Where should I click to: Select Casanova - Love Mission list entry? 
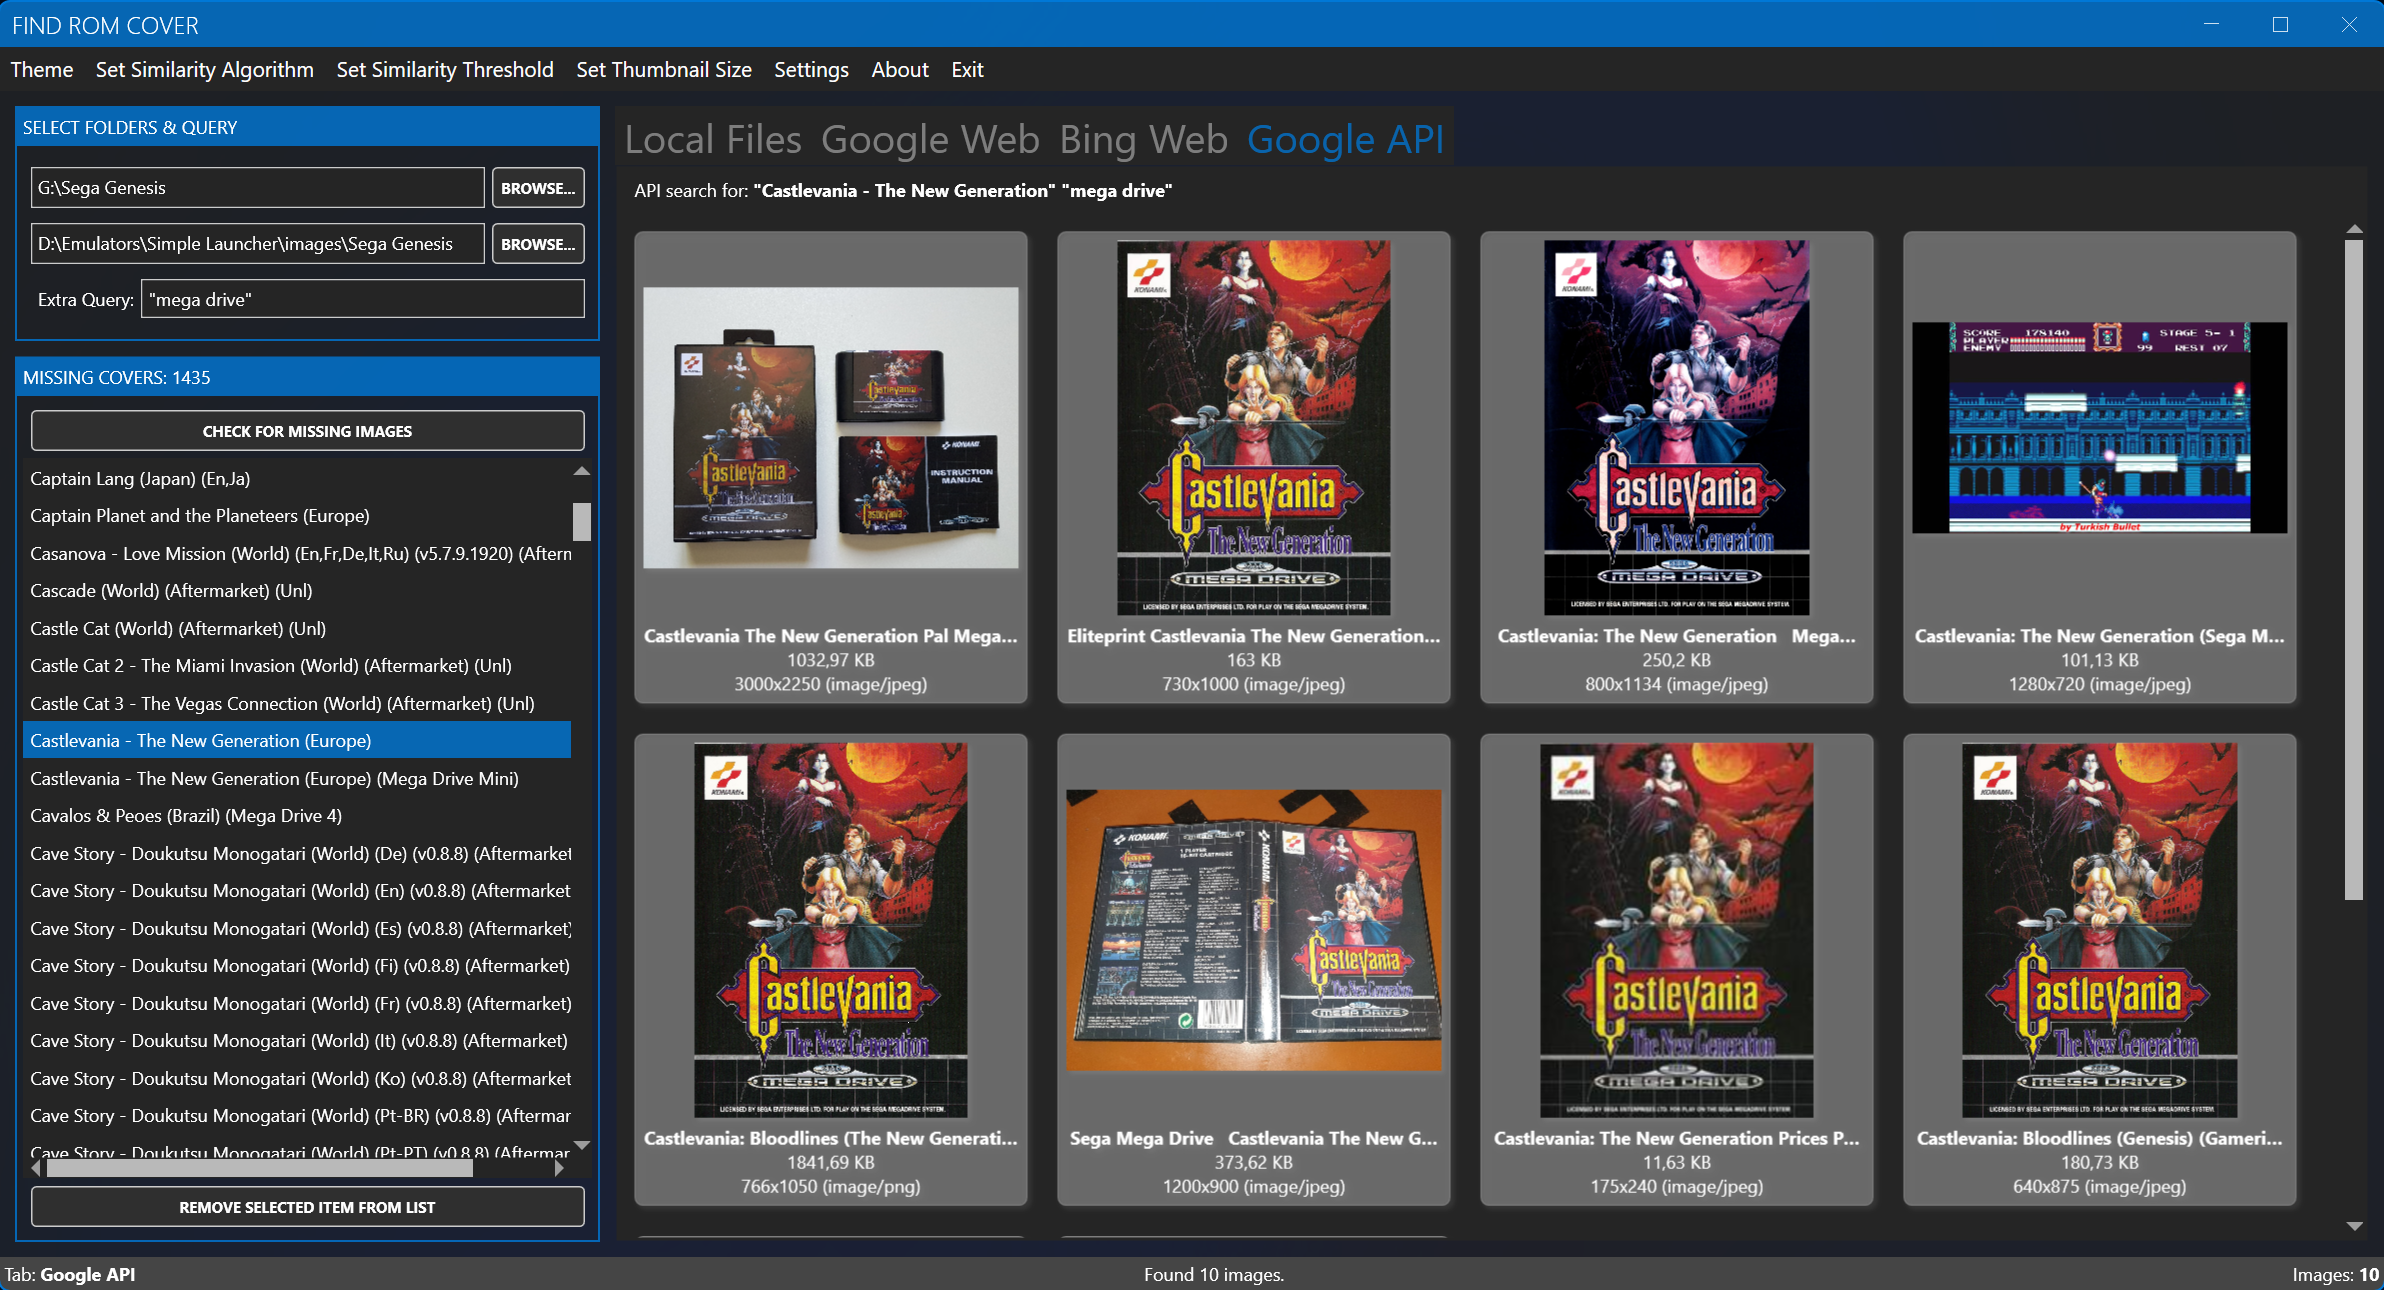(297, 554)
